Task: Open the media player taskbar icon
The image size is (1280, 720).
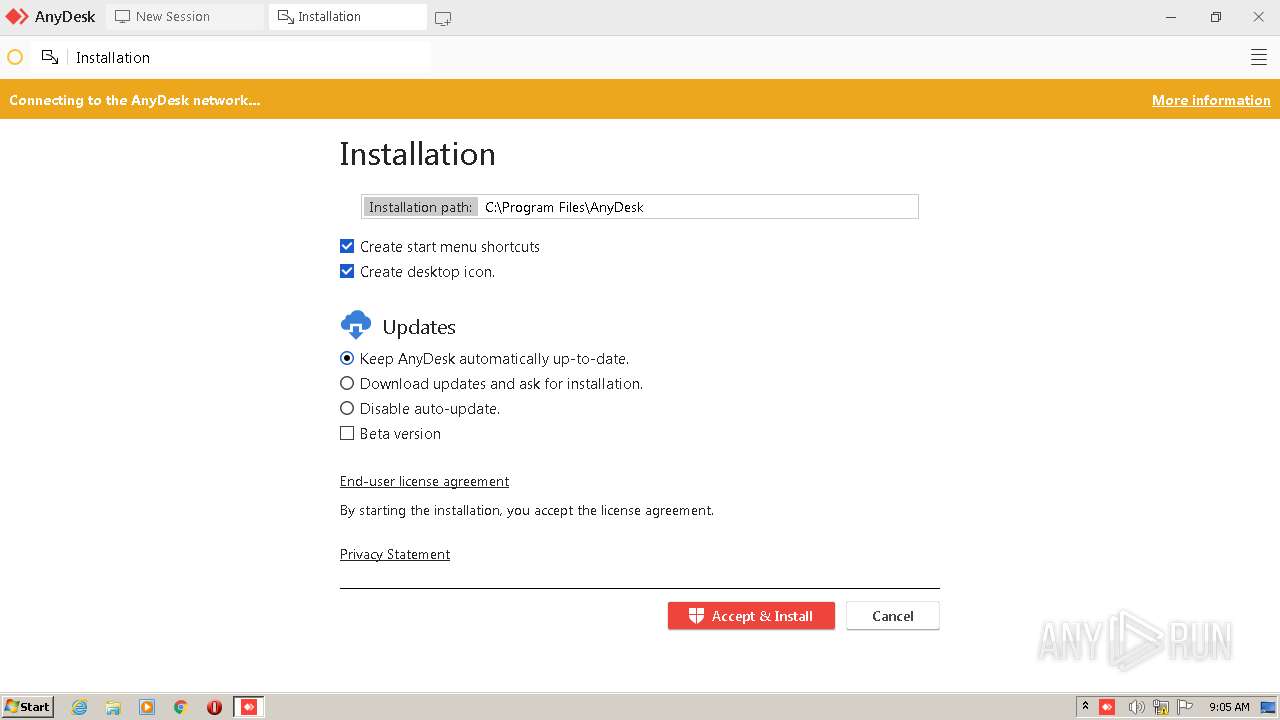Action: (x=147, y=707)
